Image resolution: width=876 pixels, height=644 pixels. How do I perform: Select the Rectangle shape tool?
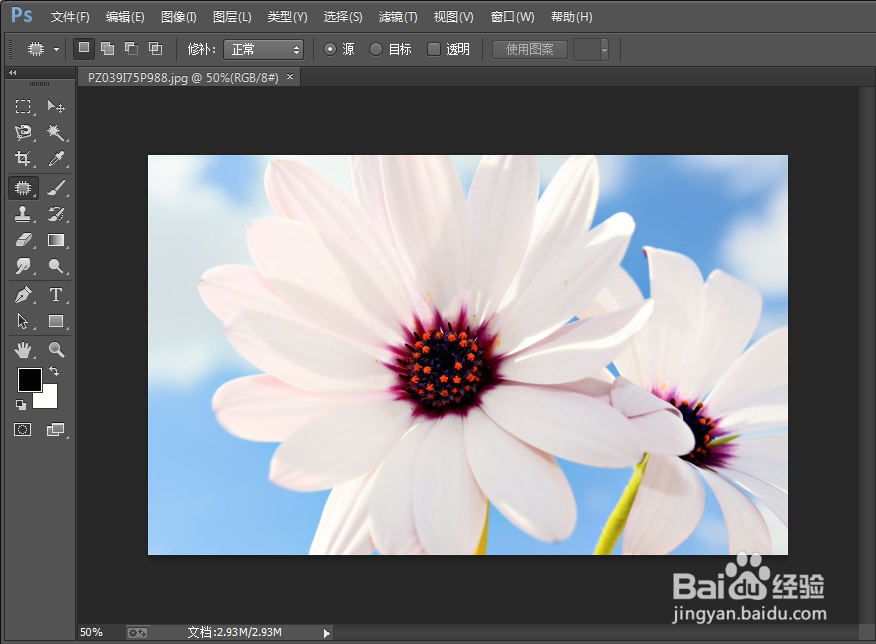click(56, 321)
